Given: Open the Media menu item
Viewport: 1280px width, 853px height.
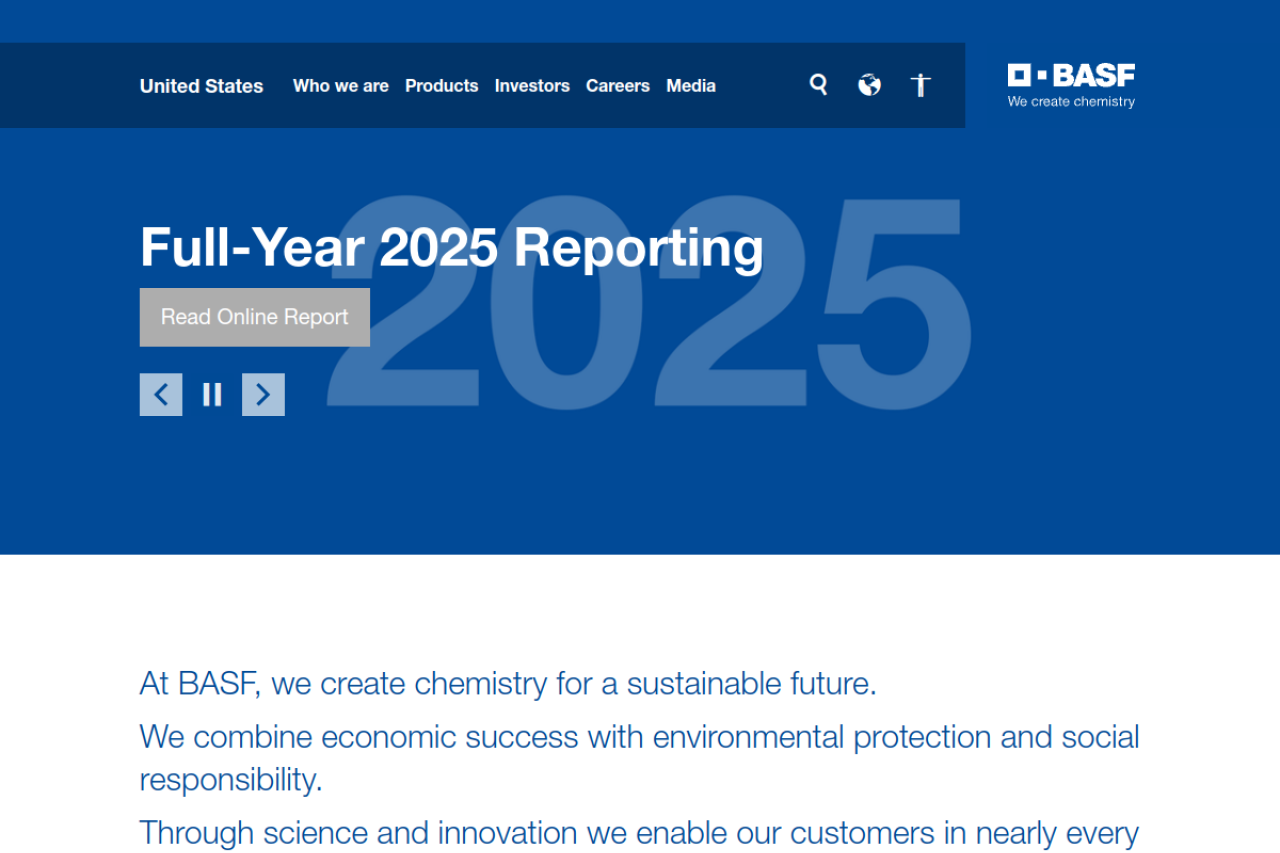Looking at the screenshot, I should 690,86.
